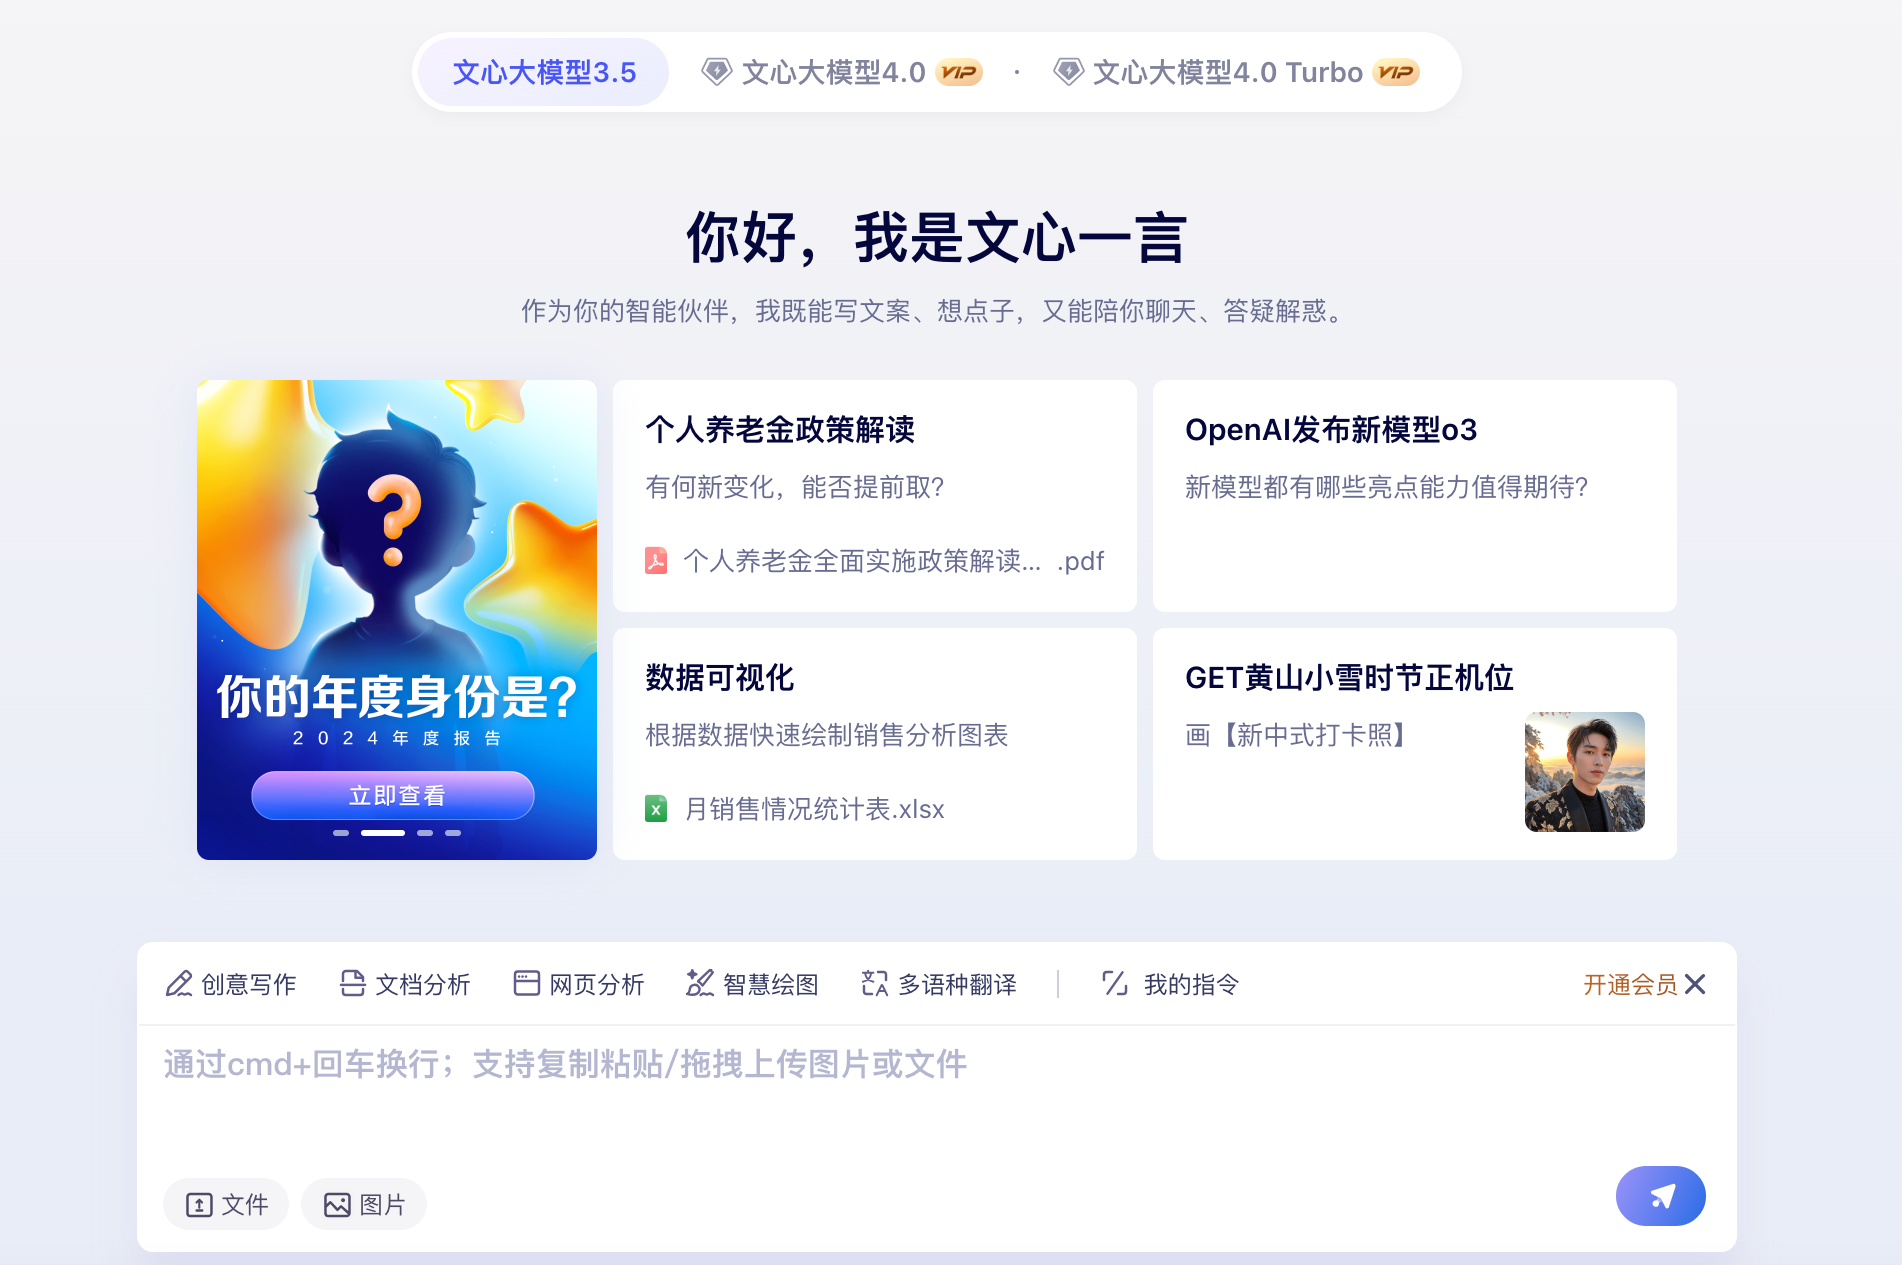This screenshot has width=1902, height=1265.
Task: Click into the message input field
Action: (936, 1095)
